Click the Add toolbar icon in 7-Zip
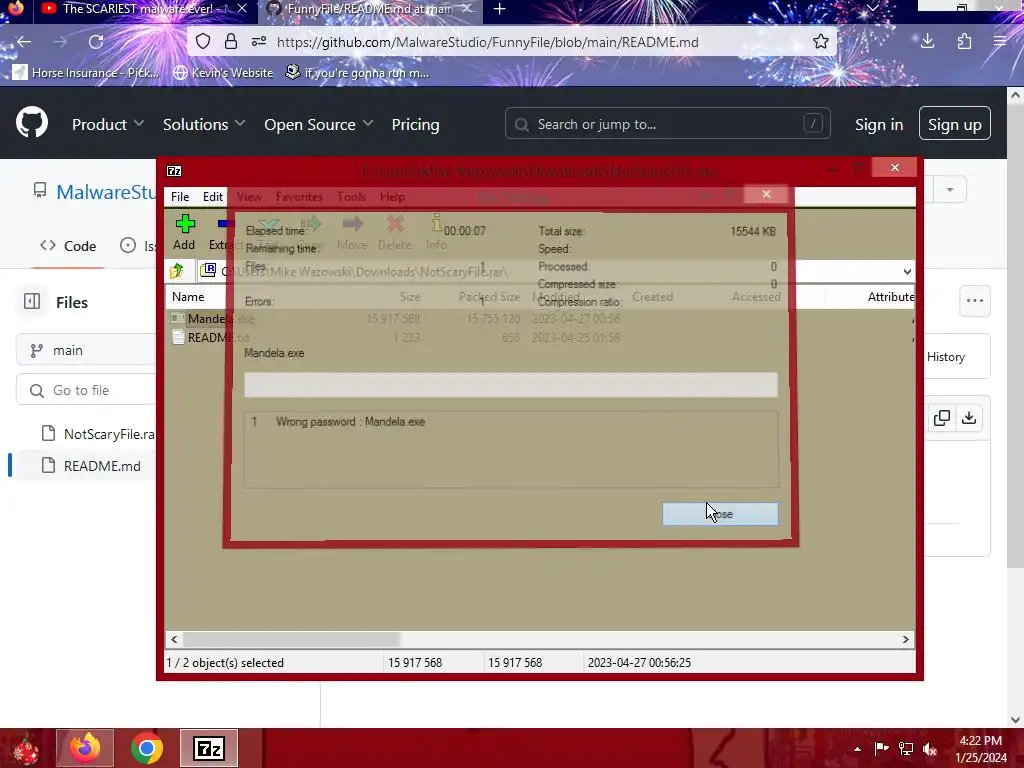 coord(184,232)
